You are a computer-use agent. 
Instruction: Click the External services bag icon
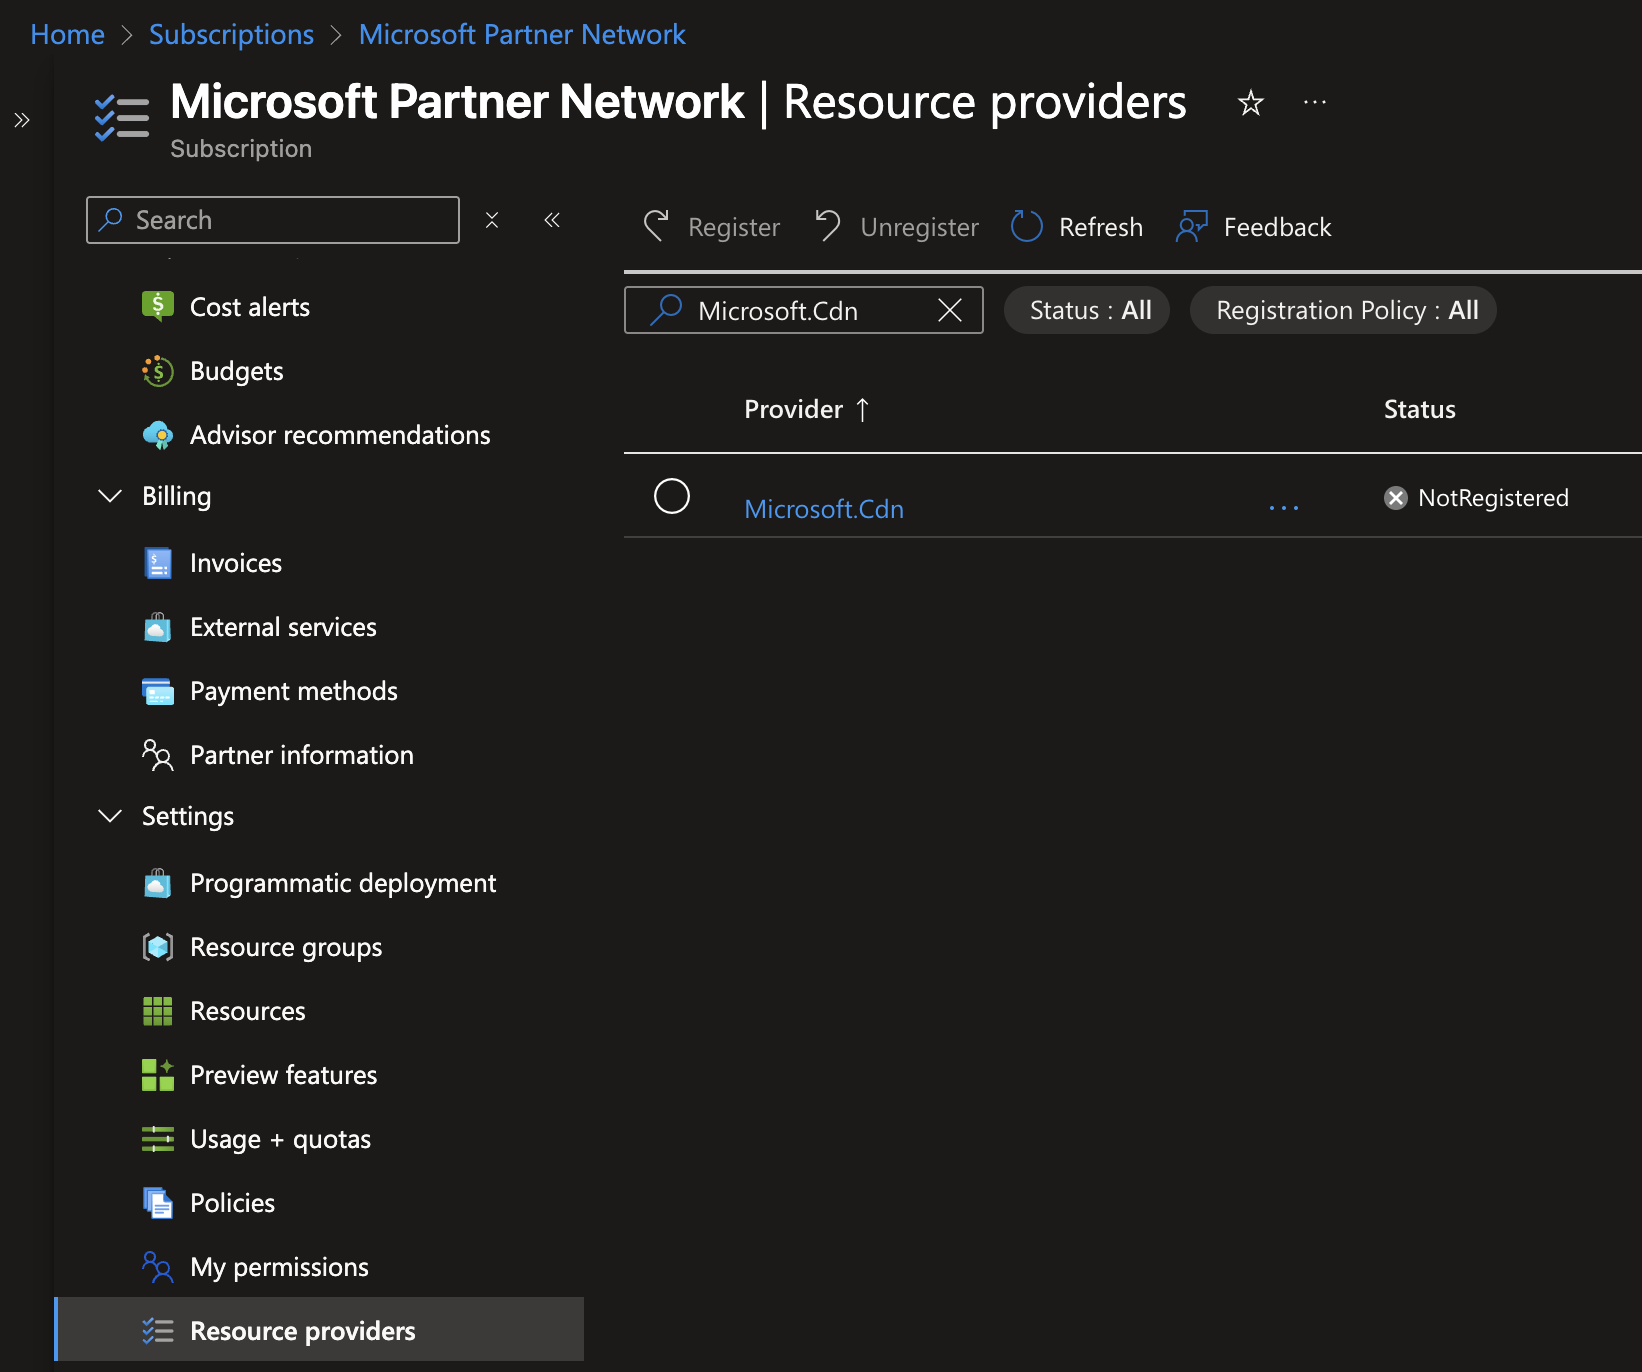pyautogui.click(x=158, y=627)
